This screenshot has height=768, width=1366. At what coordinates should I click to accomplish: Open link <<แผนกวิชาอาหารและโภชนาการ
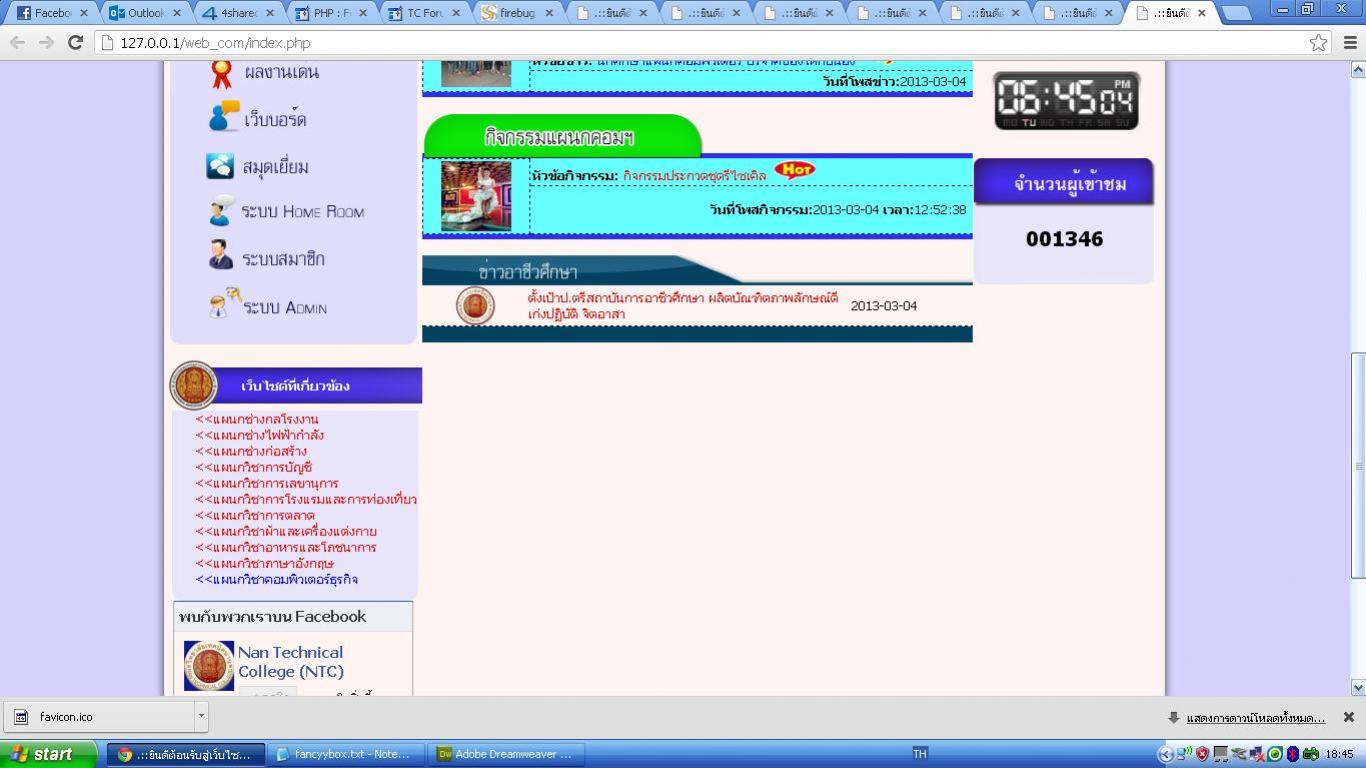tap(286, 547)
